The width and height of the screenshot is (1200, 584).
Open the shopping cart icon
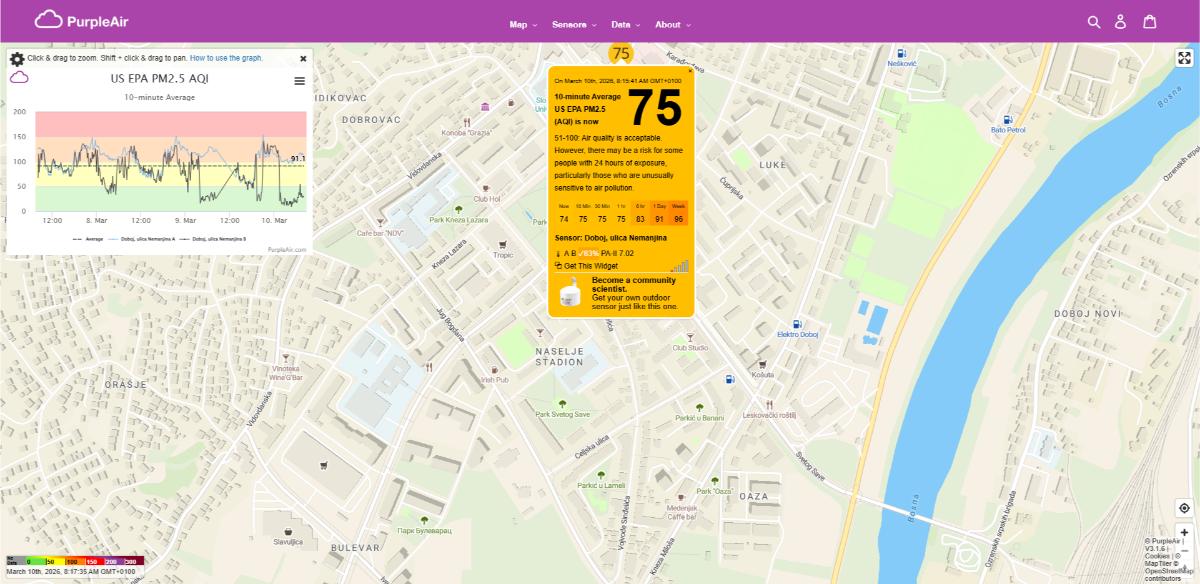[1148, 19]
